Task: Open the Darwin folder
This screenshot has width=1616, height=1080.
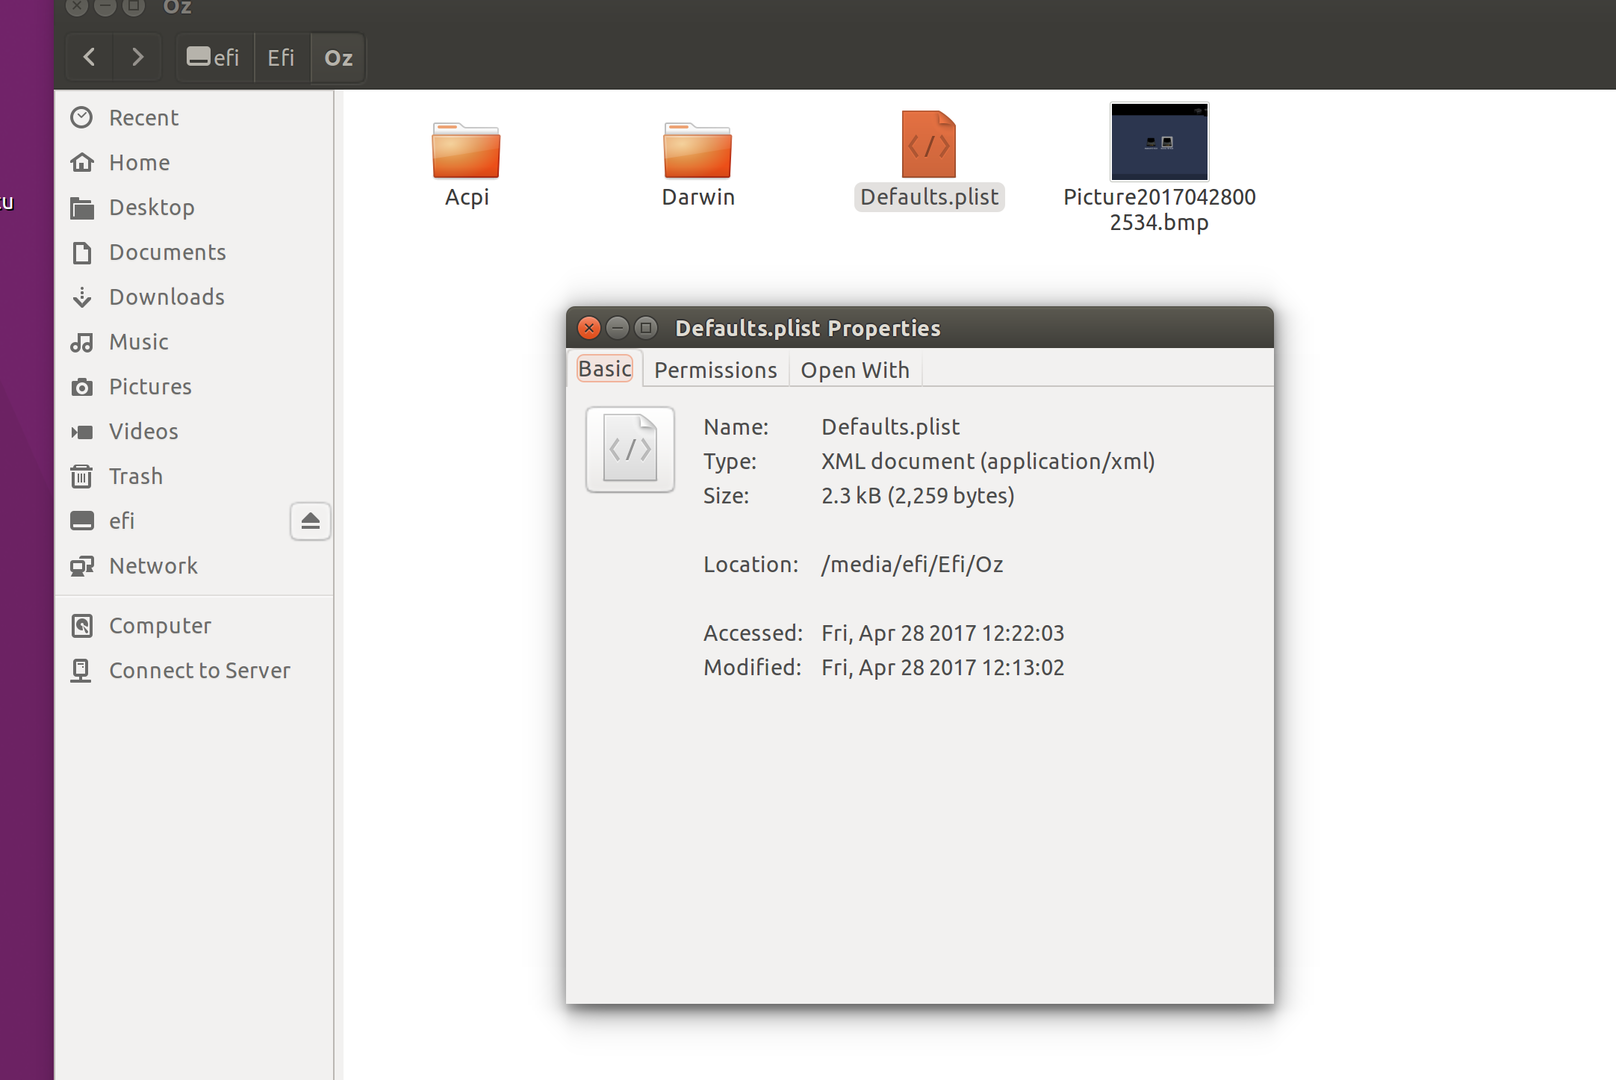Action: tap(697, 152)
